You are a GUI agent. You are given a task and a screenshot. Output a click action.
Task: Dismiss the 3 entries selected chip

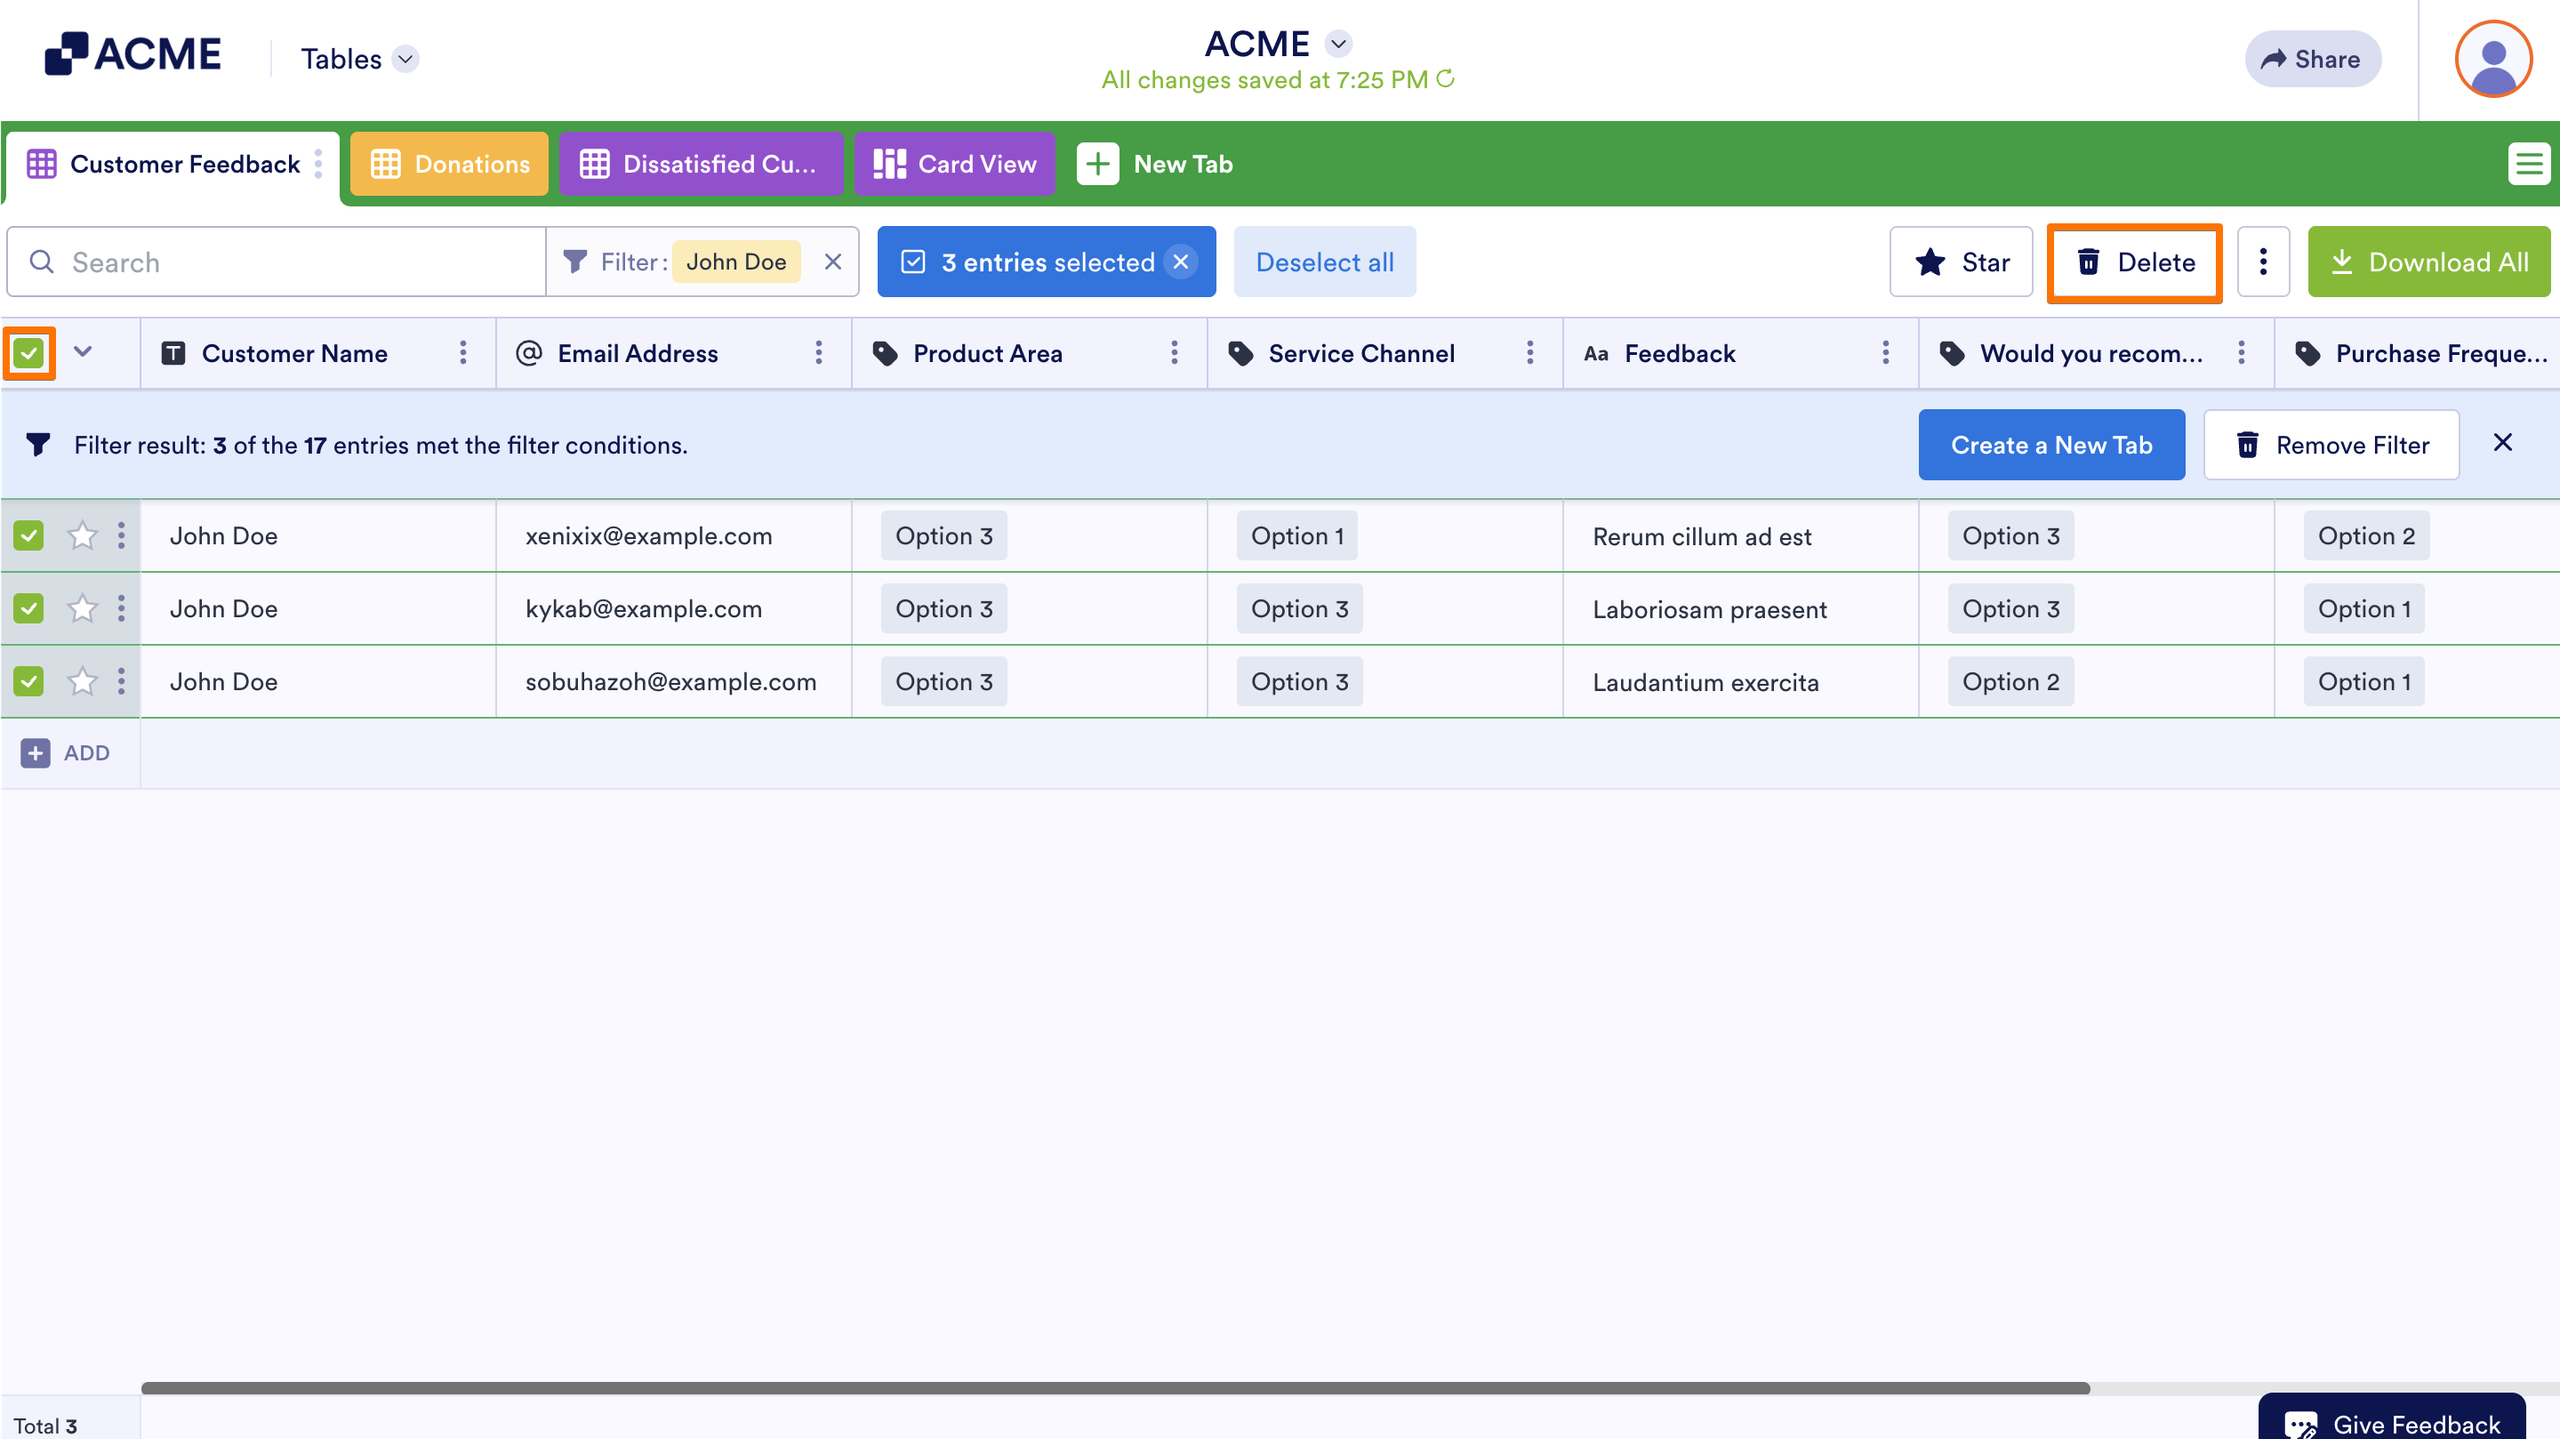pos(1181,262)
